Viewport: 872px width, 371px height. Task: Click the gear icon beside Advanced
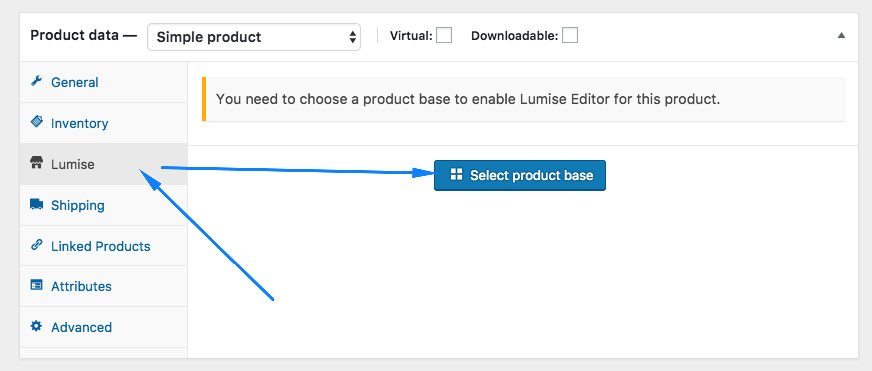36,326
